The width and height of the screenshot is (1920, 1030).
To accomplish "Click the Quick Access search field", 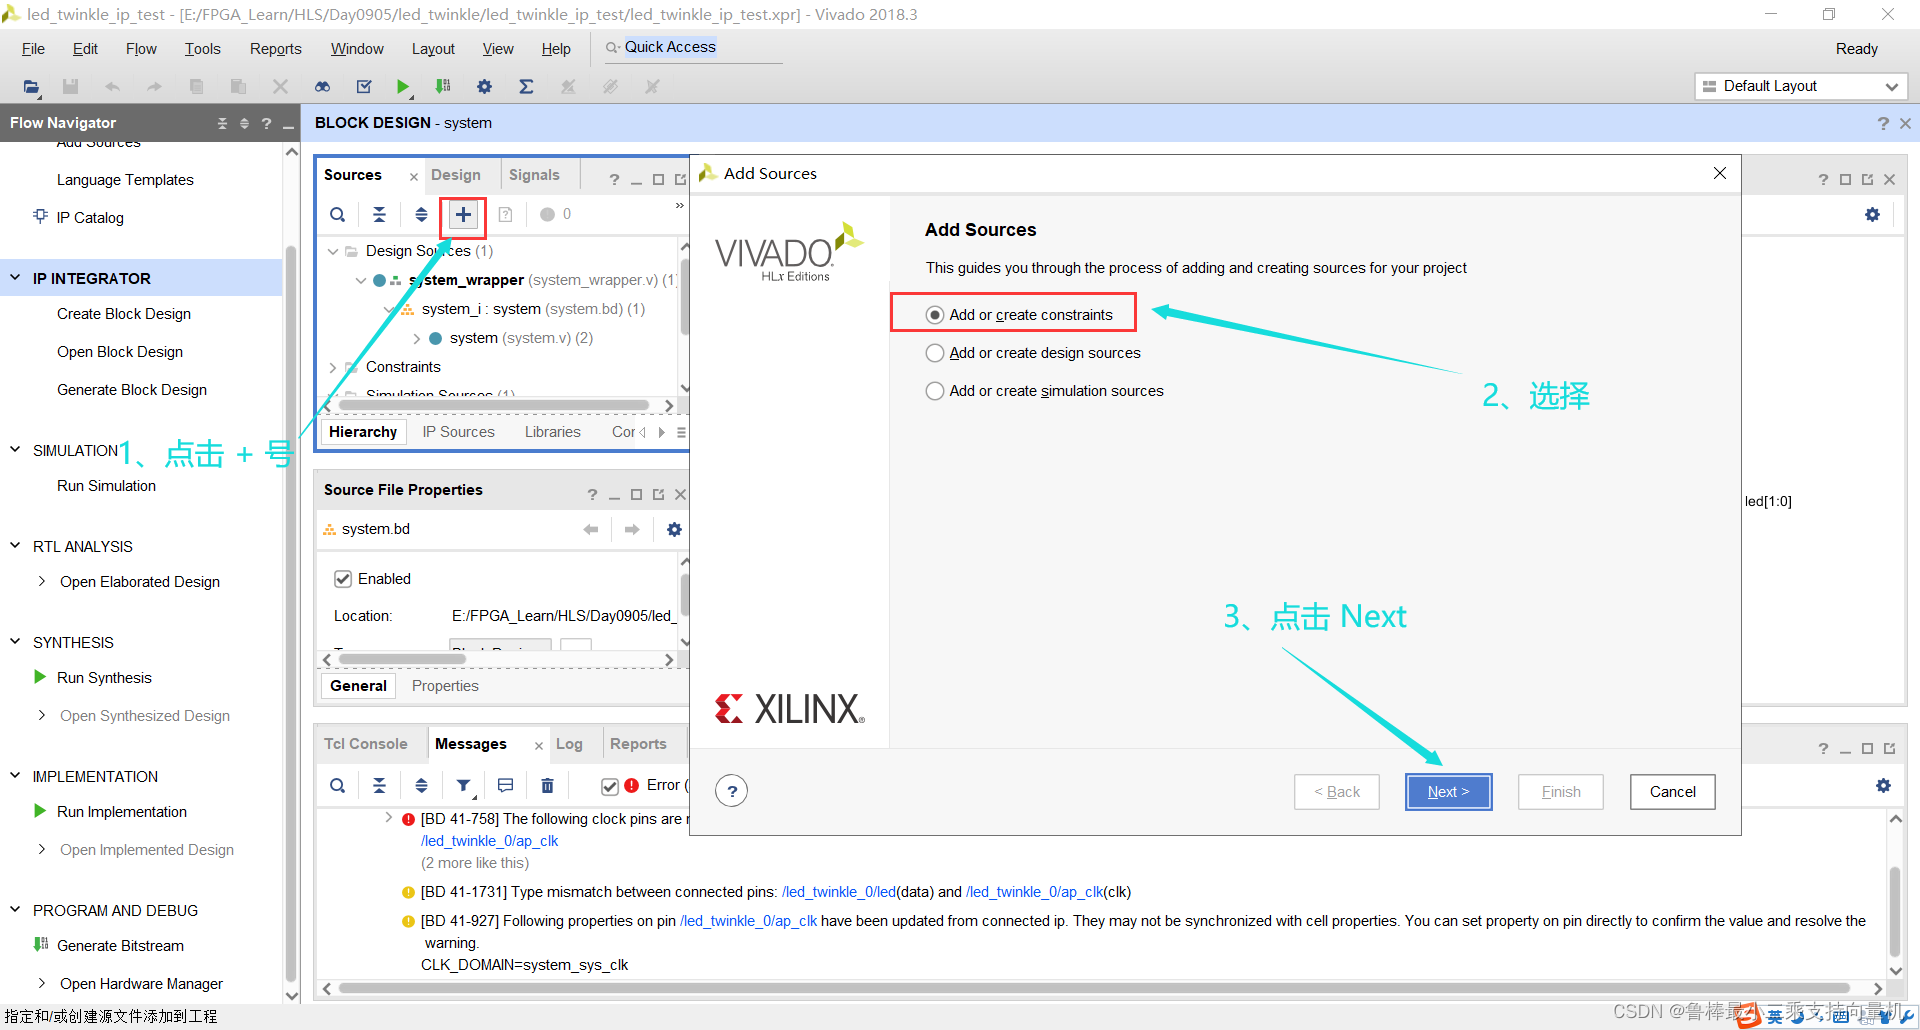I will pyautogui.click(x=693, y=47).
